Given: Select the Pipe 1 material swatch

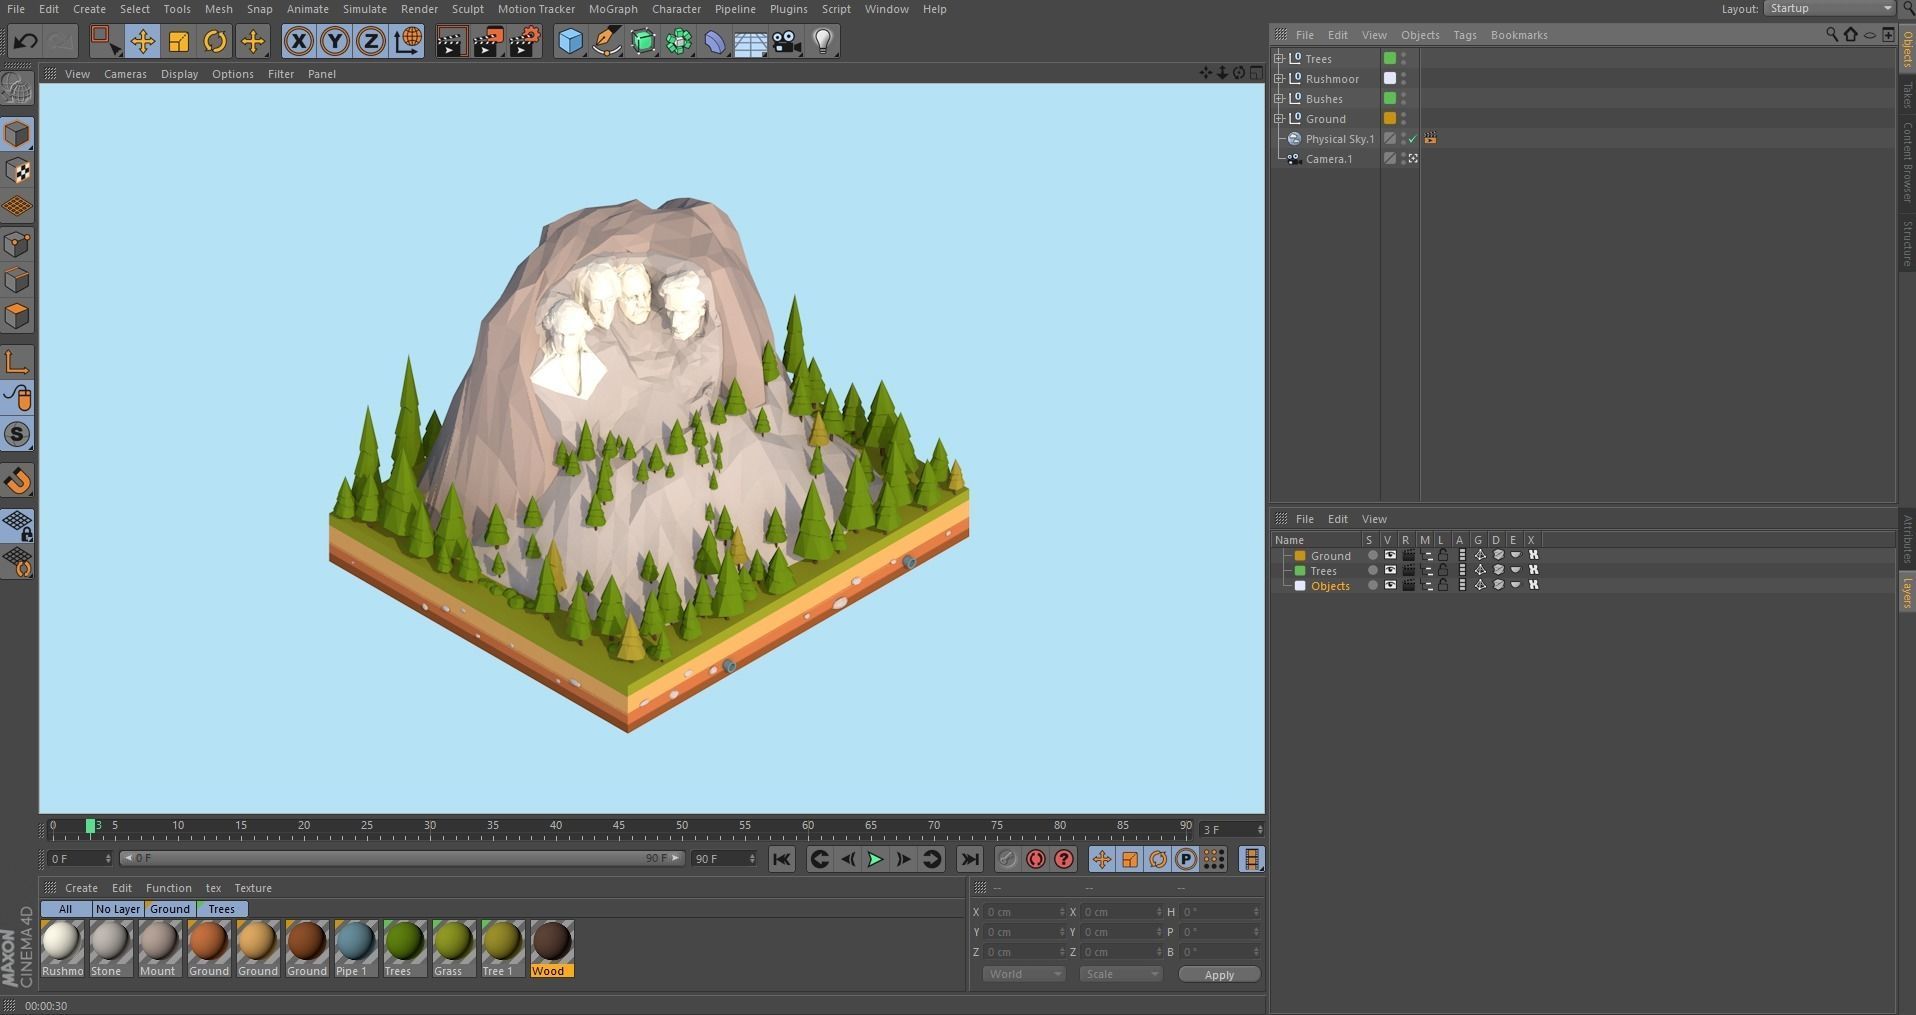Looking at the screenshot, I should coord(355,949).
